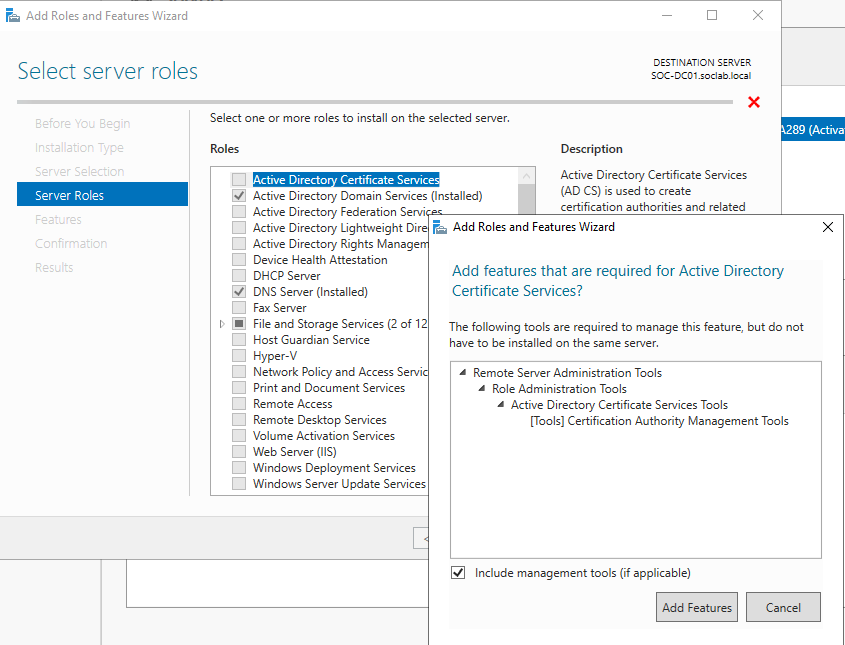Click the main wizard title bar icon

pos(12,16)
